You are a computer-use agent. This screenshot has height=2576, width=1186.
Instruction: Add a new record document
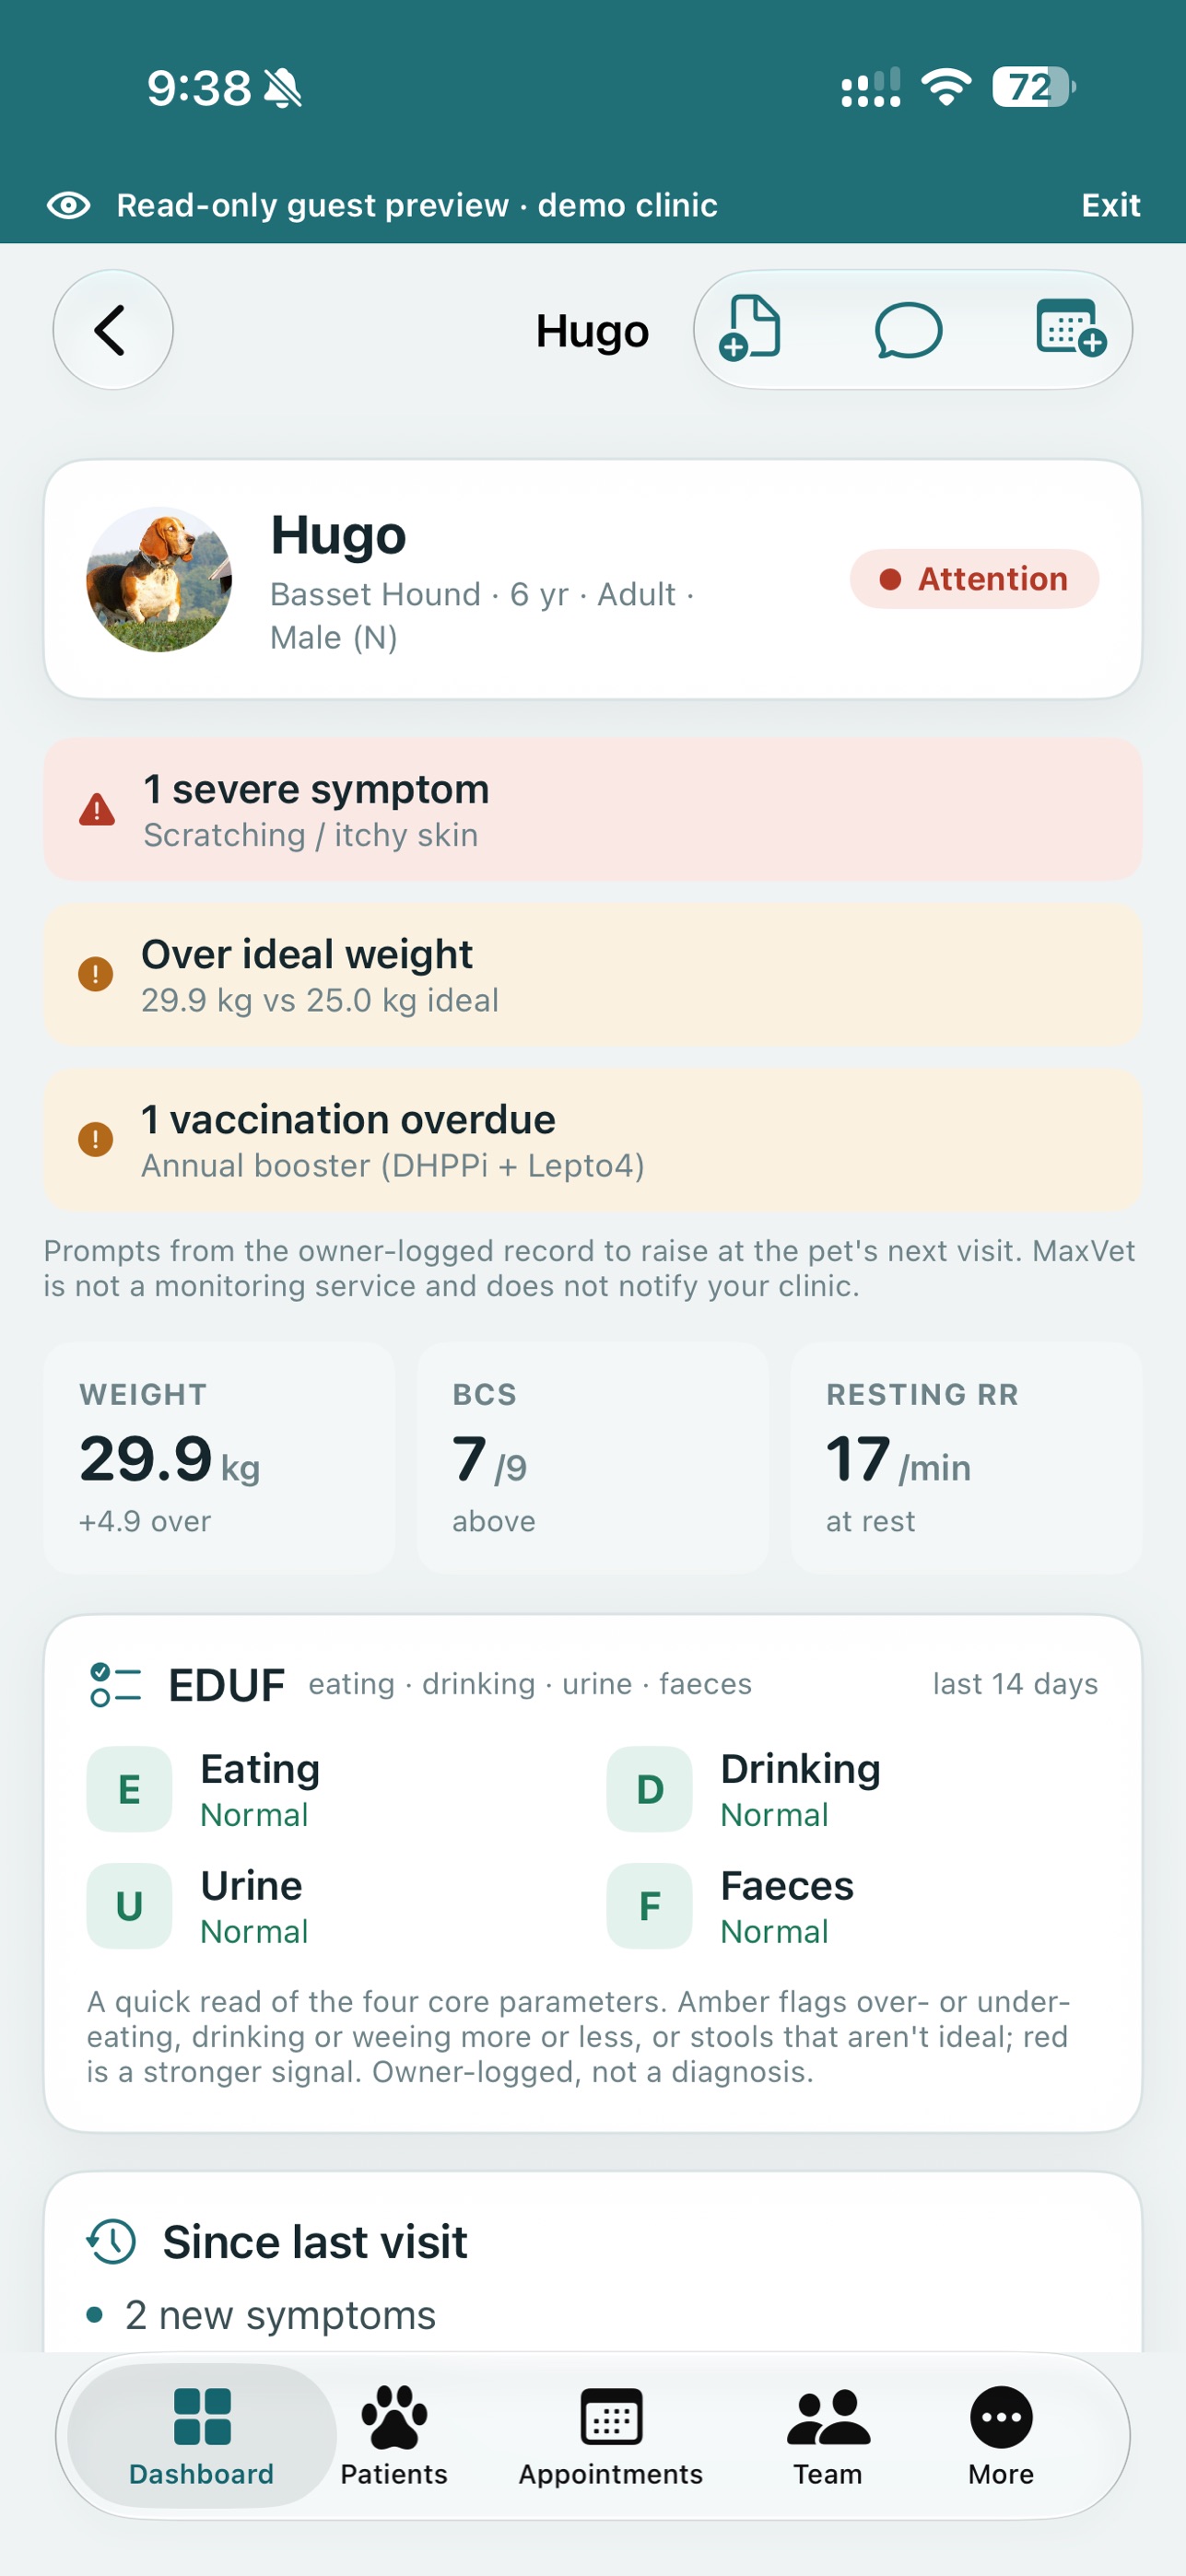750,328
